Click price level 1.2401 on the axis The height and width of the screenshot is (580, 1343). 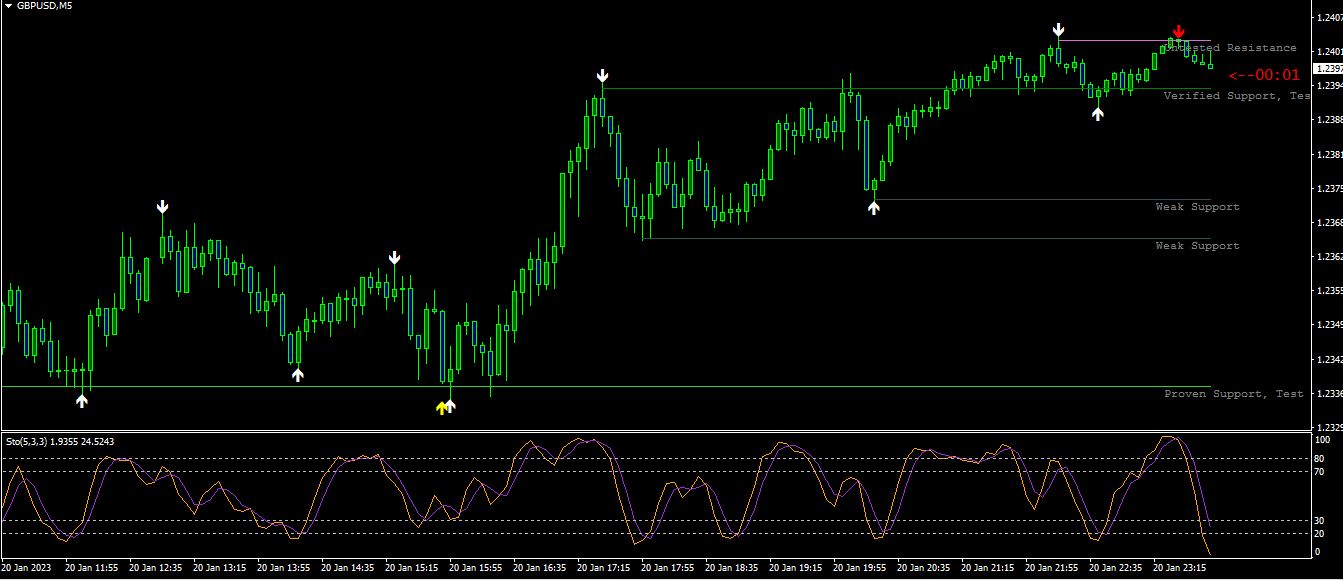[x=1329, y=51]
